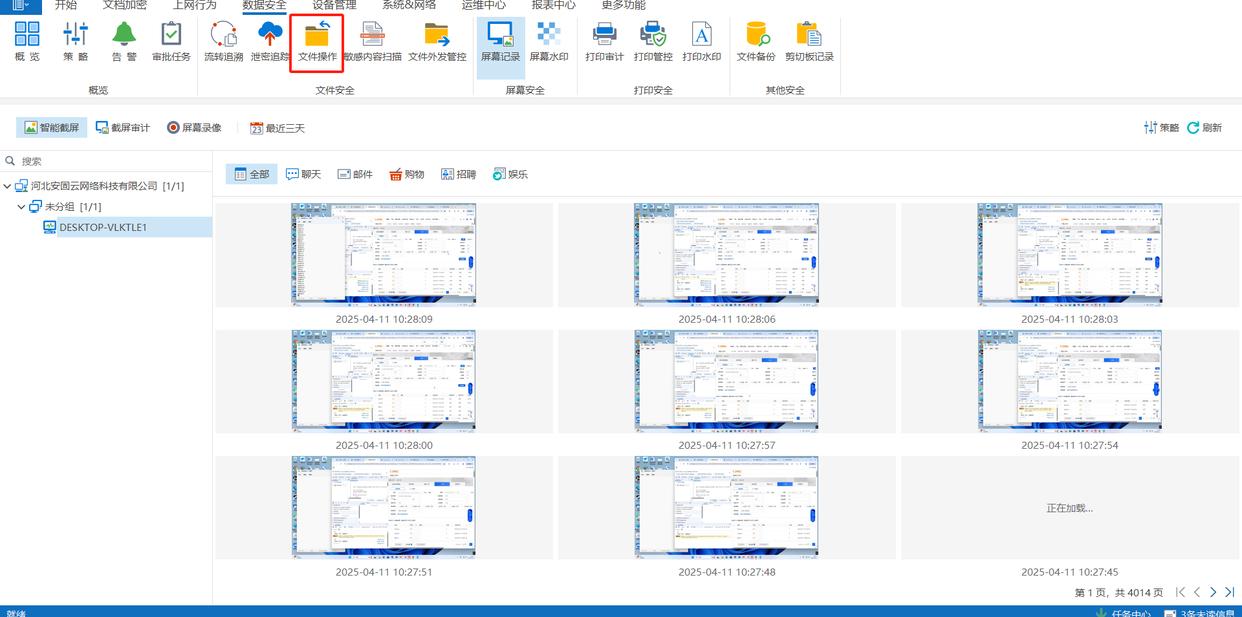This screenshot has width=1242, height=617.
Task: Switch to the 设备管理 ribbon tab
Action: [334, 5]
